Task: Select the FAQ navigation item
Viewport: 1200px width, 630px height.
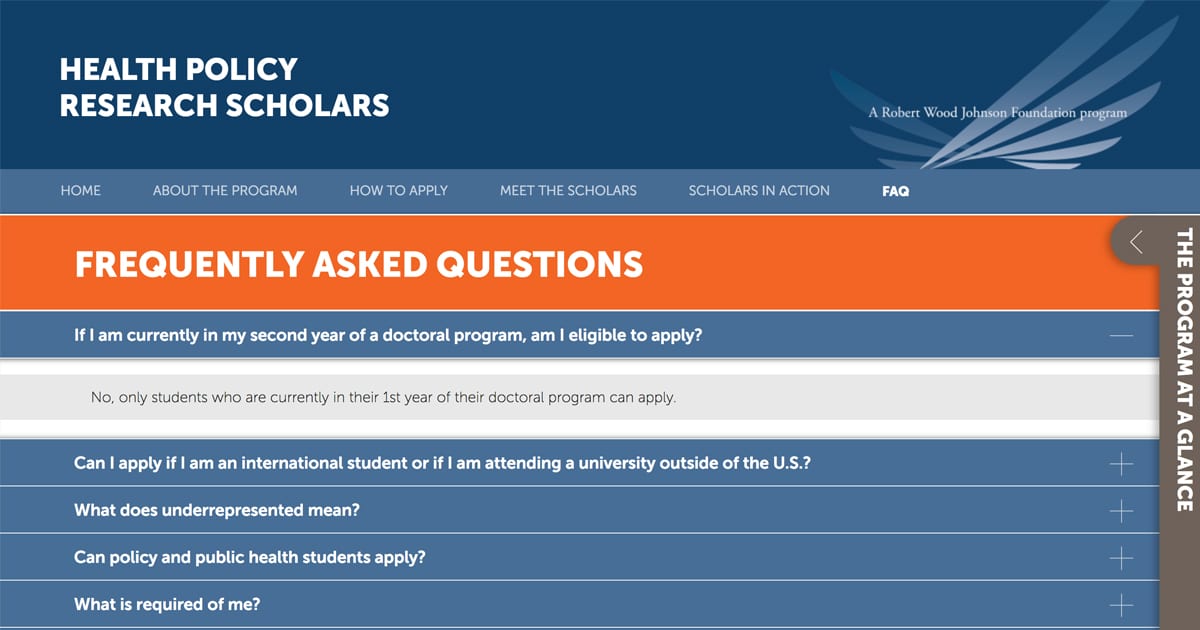Action: tap(896, 190)
